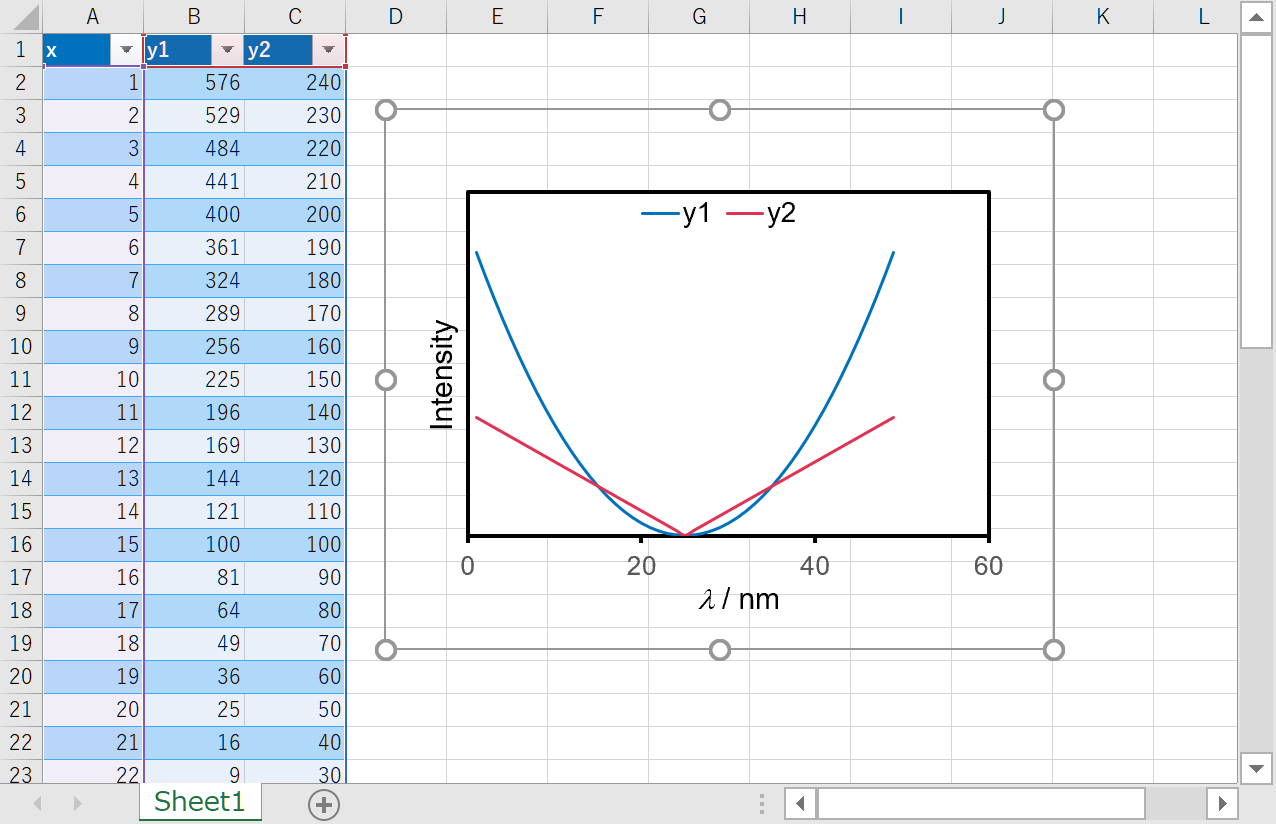Select the y2 legend entry
Screen dimensions: 1276x824
[761, 213]
